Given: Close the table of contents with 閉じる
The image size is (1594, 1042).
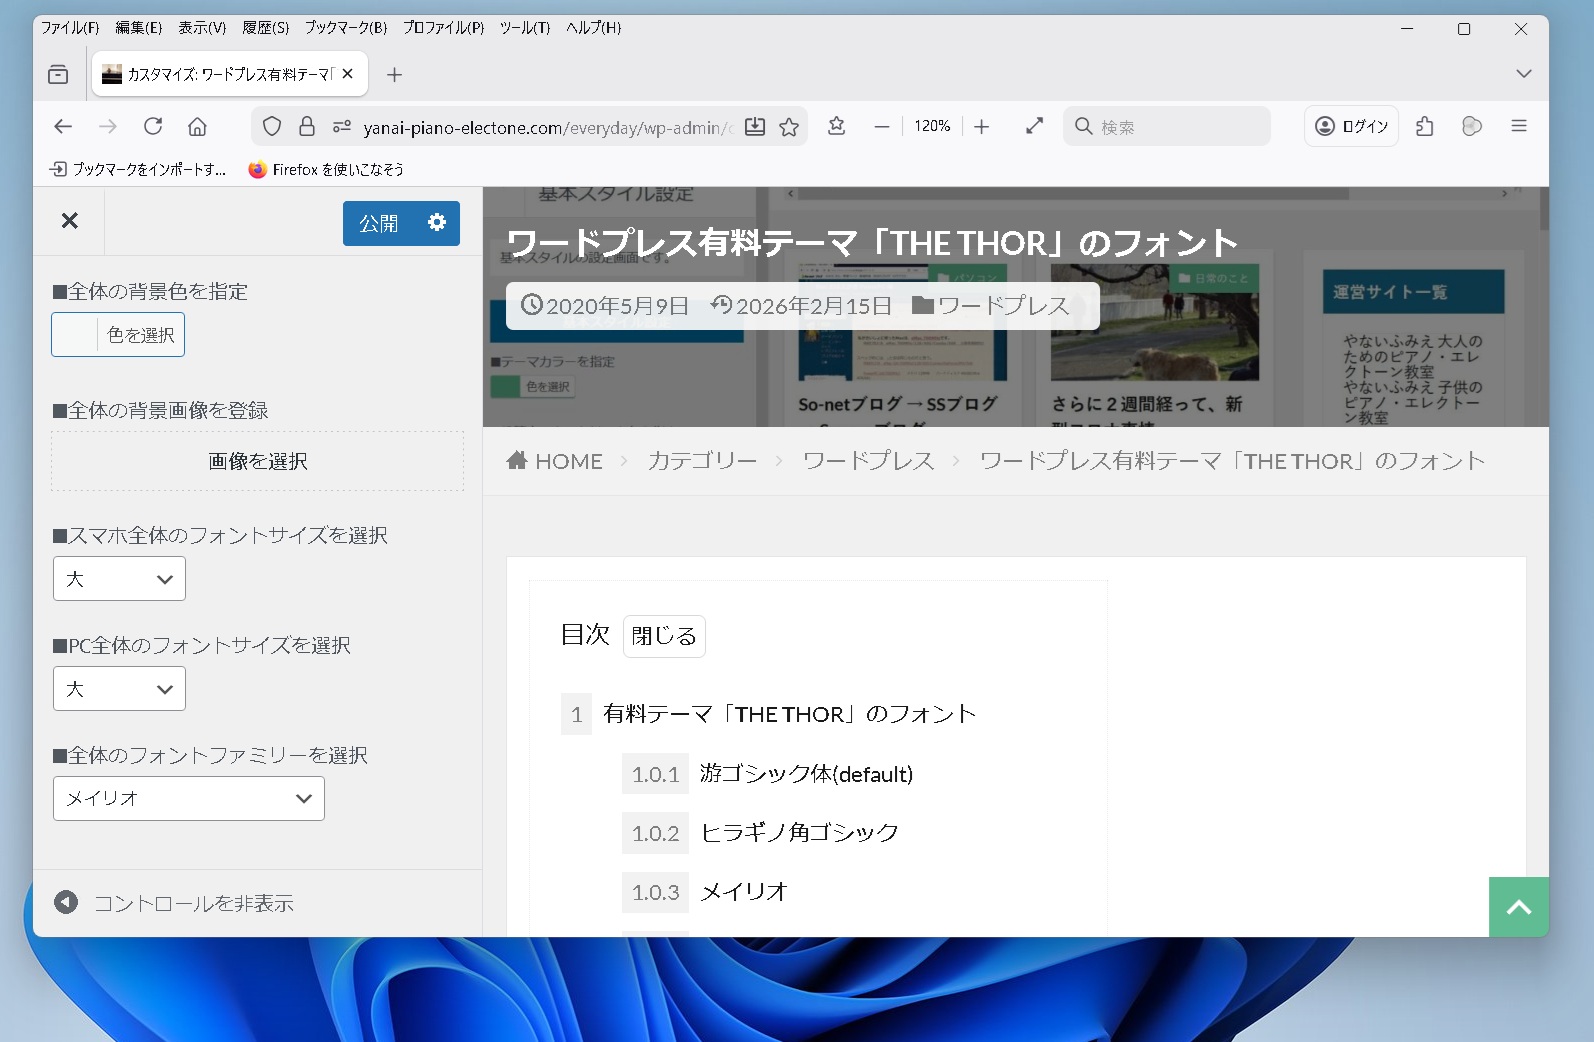Looking at the screenshot, I should coord(664,636).
